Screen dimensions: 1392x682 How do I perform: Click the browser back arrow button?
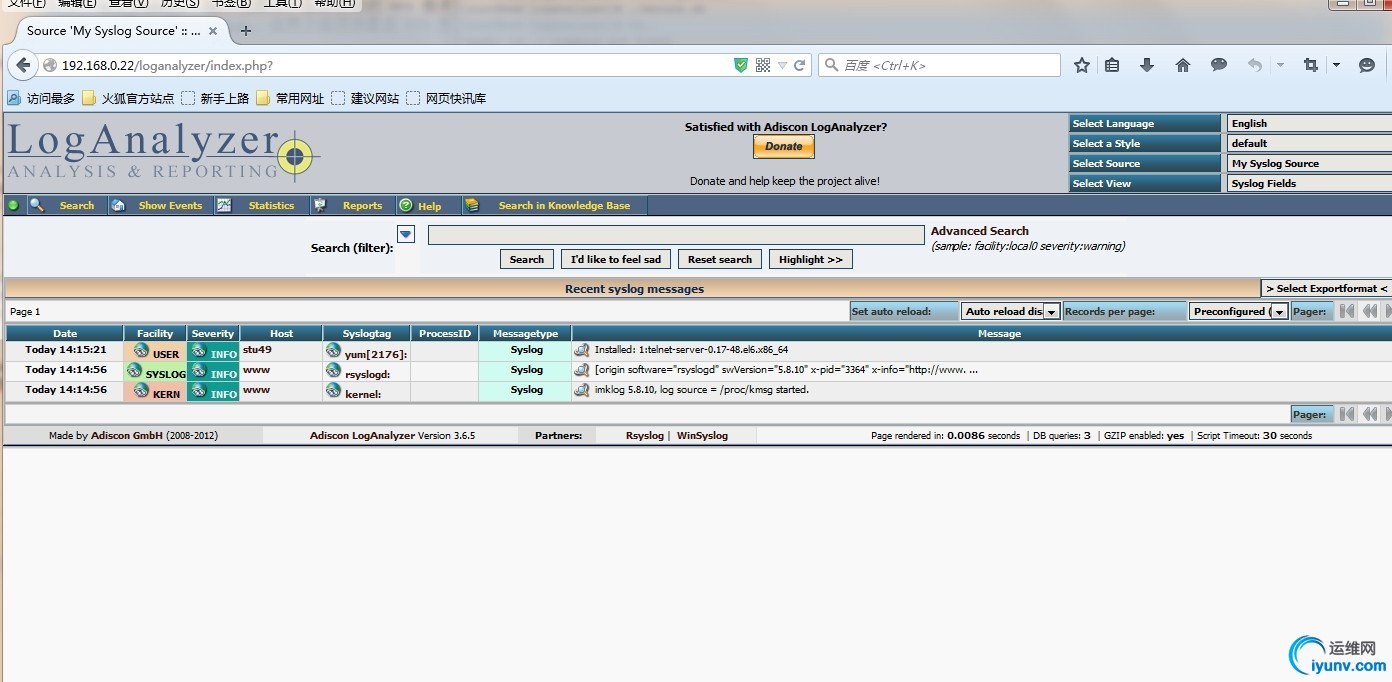(22, 65)
